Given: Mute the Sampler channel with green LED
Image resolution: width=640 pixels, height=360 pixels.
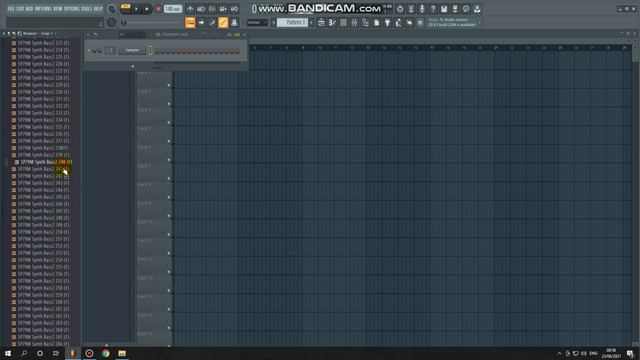Looking at the screenshot, I should (89, 51).
